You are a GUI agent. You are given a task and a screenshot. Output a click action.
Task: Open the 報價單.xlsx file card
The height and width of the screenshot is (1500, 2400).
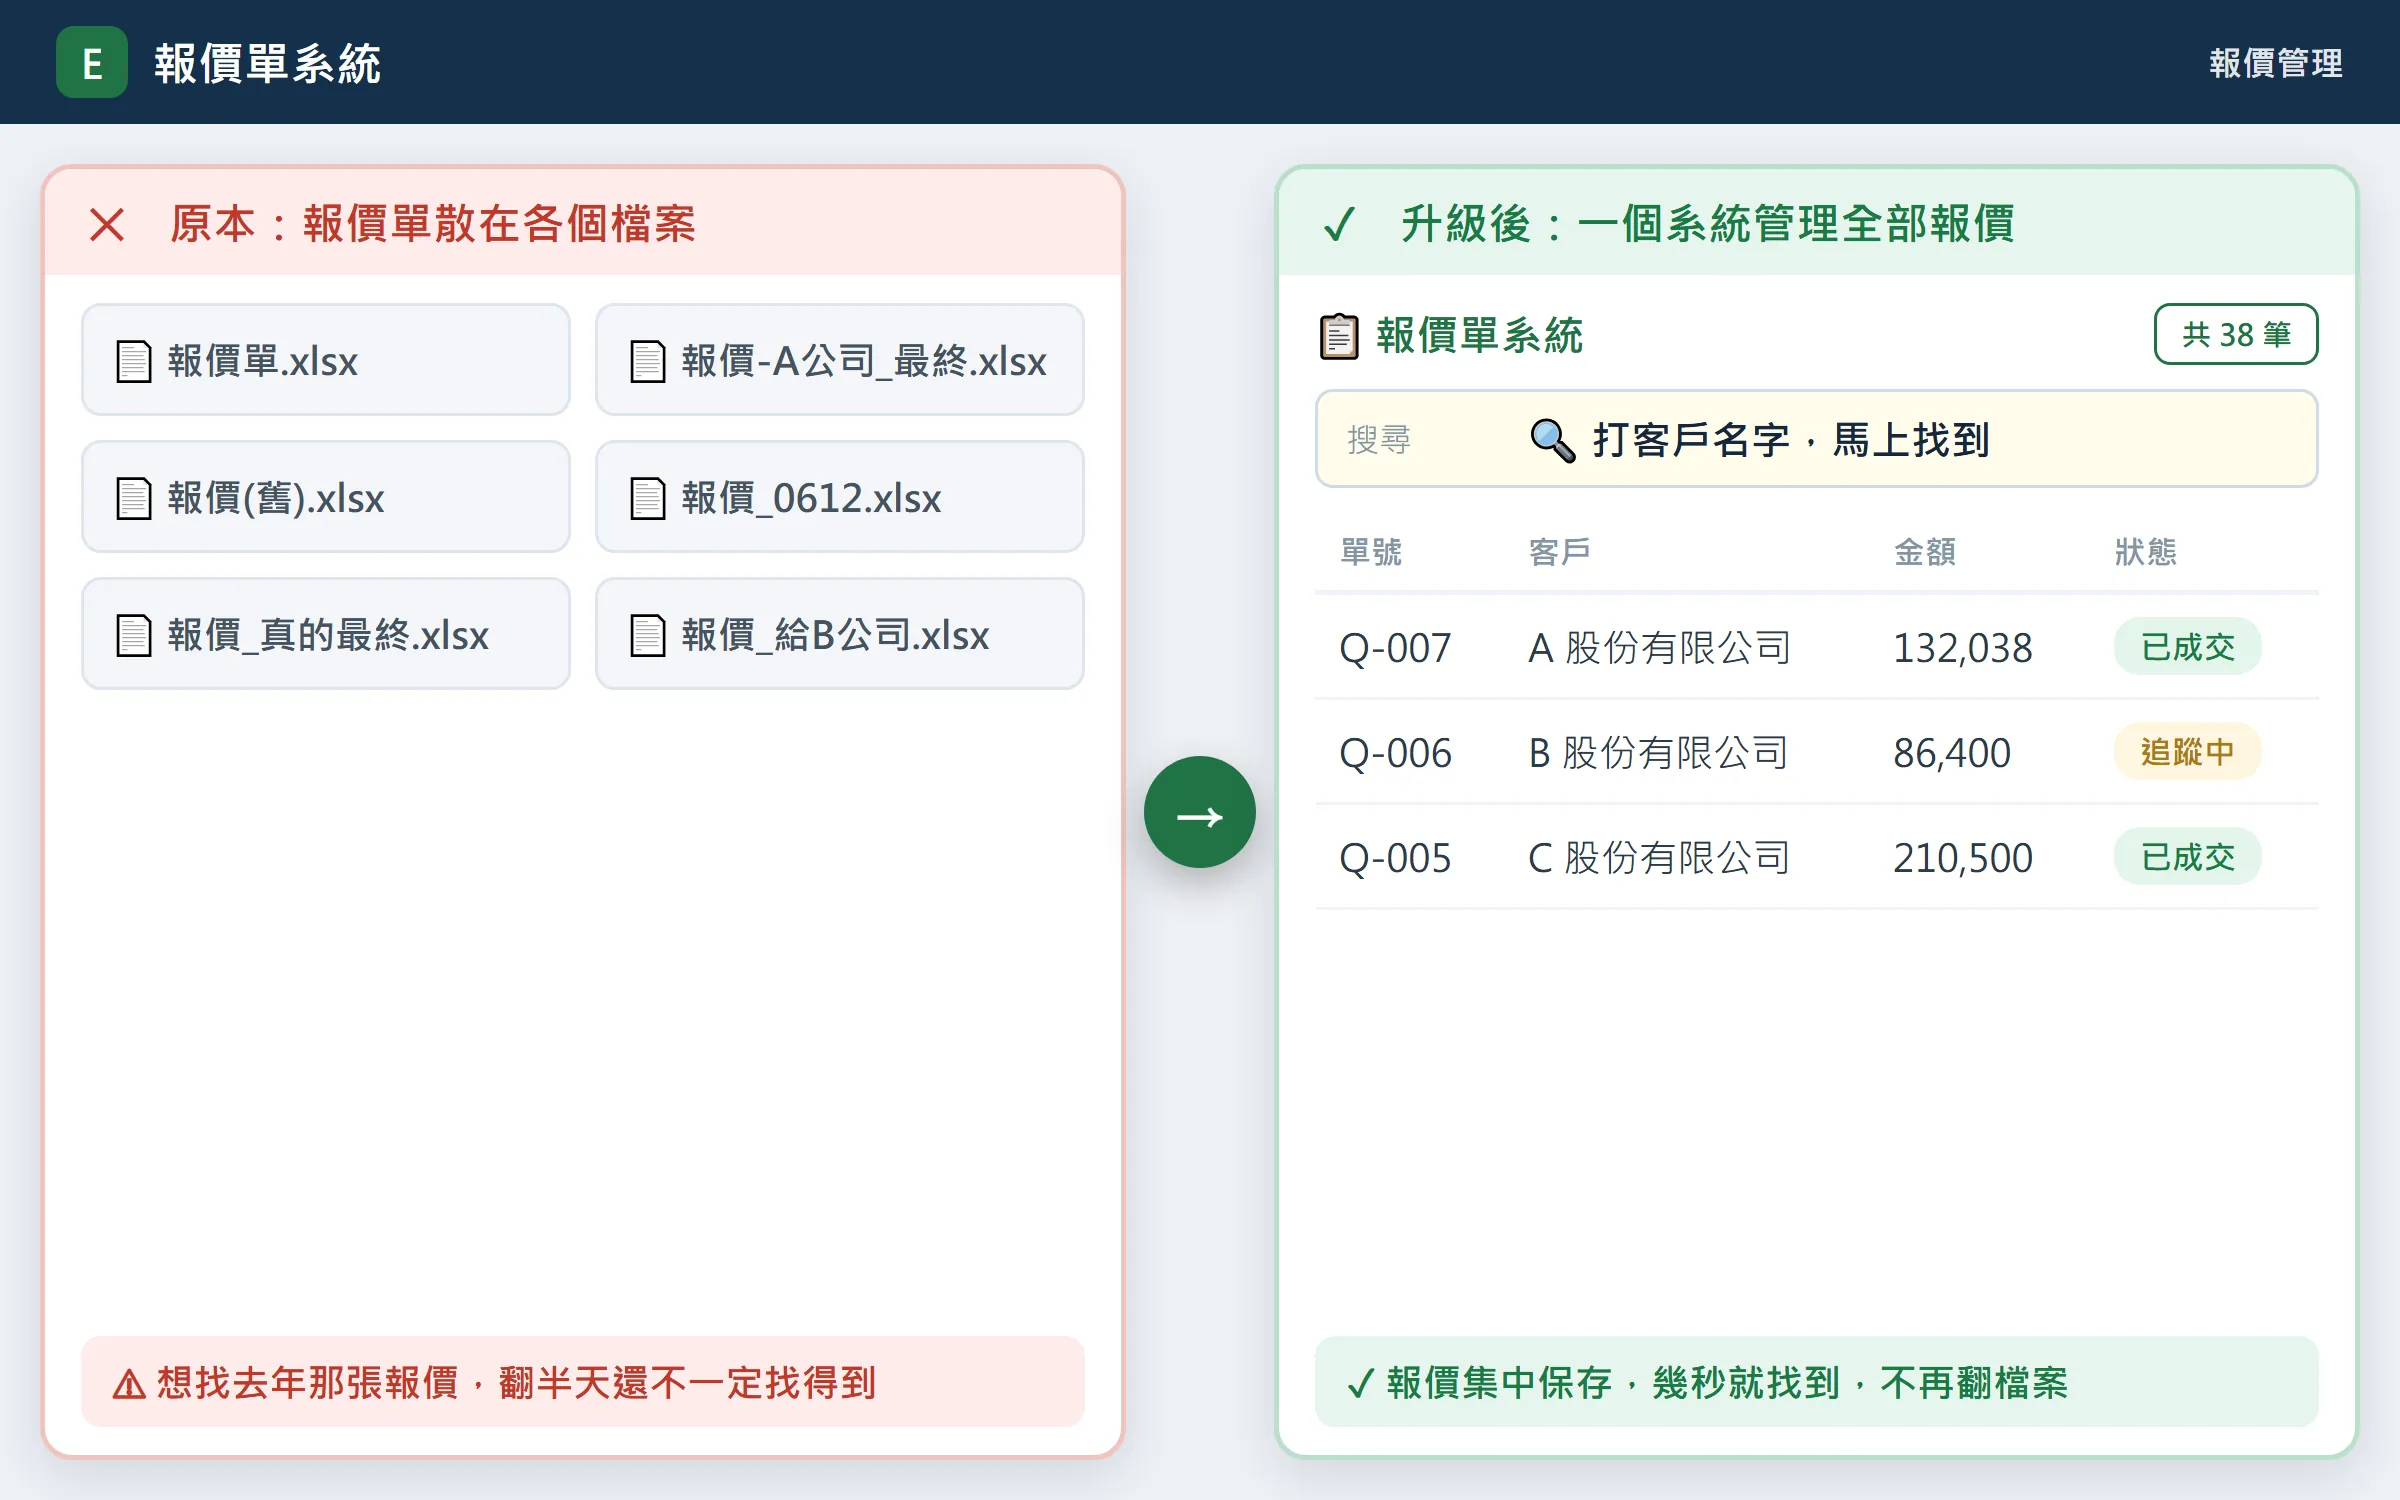point(326,360)
